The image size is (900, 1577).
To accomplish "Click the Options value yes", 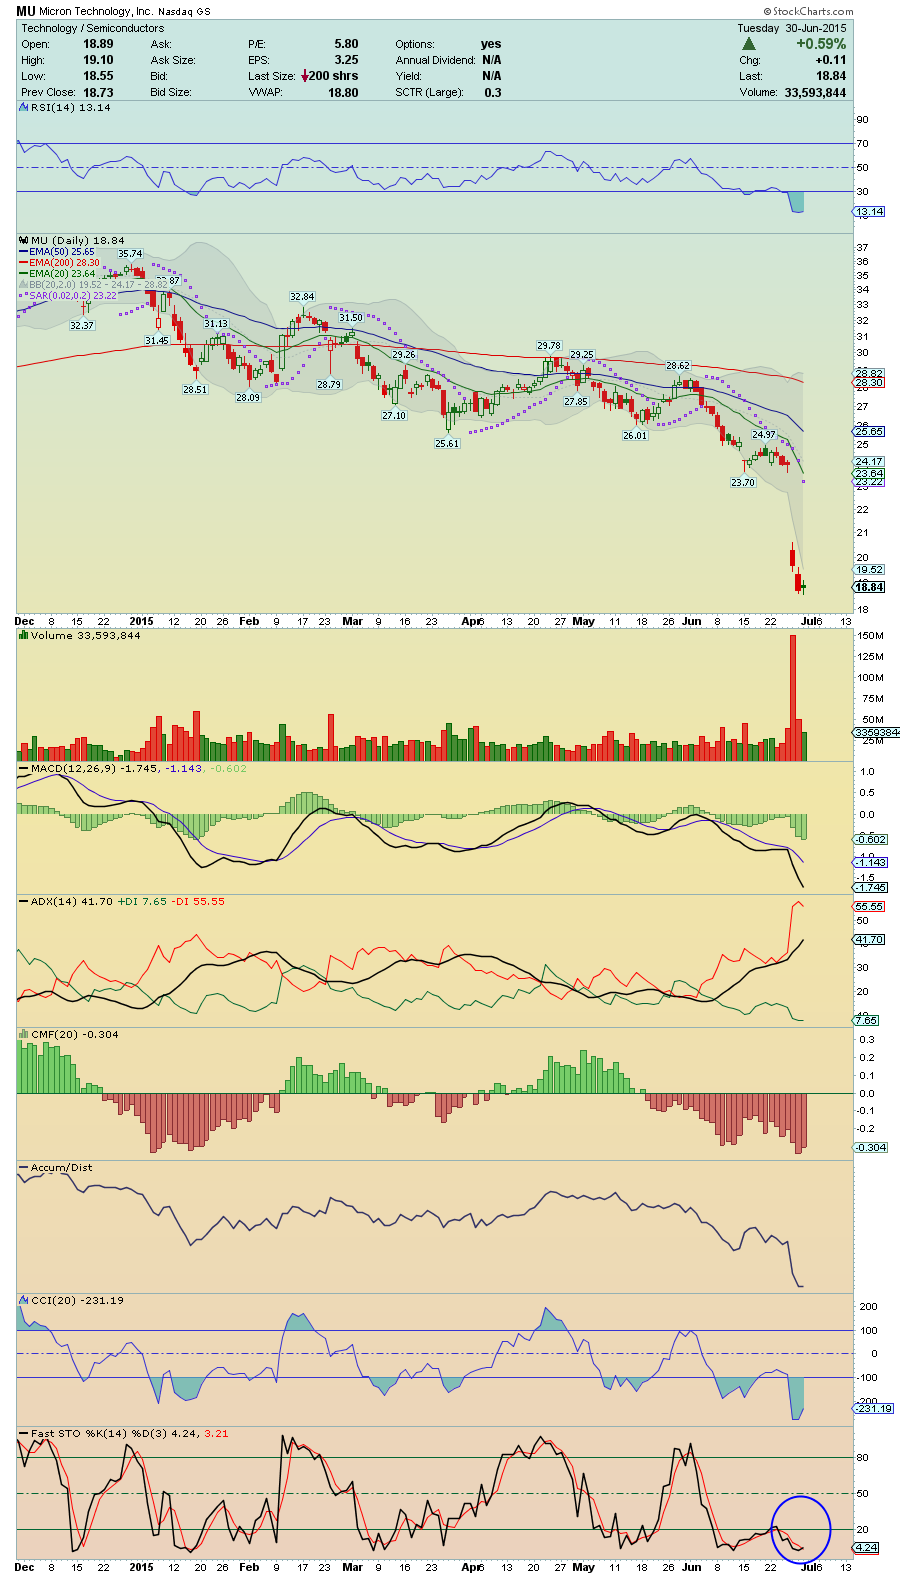I will pyautogui.click(x=491, y=44).
